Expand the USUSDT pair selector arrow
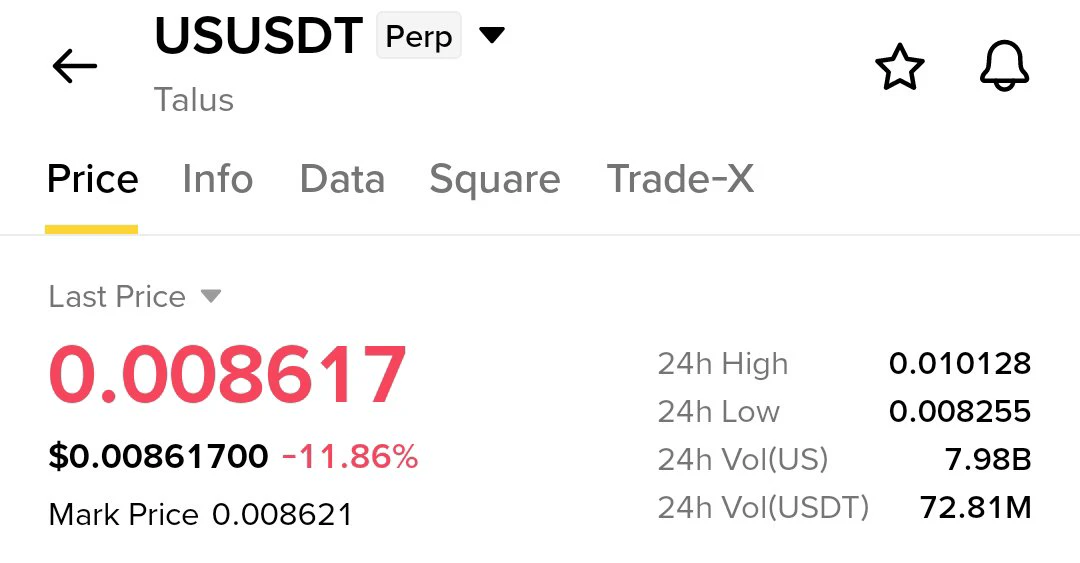Screen dimensions: 1080x563 [492, 34]
